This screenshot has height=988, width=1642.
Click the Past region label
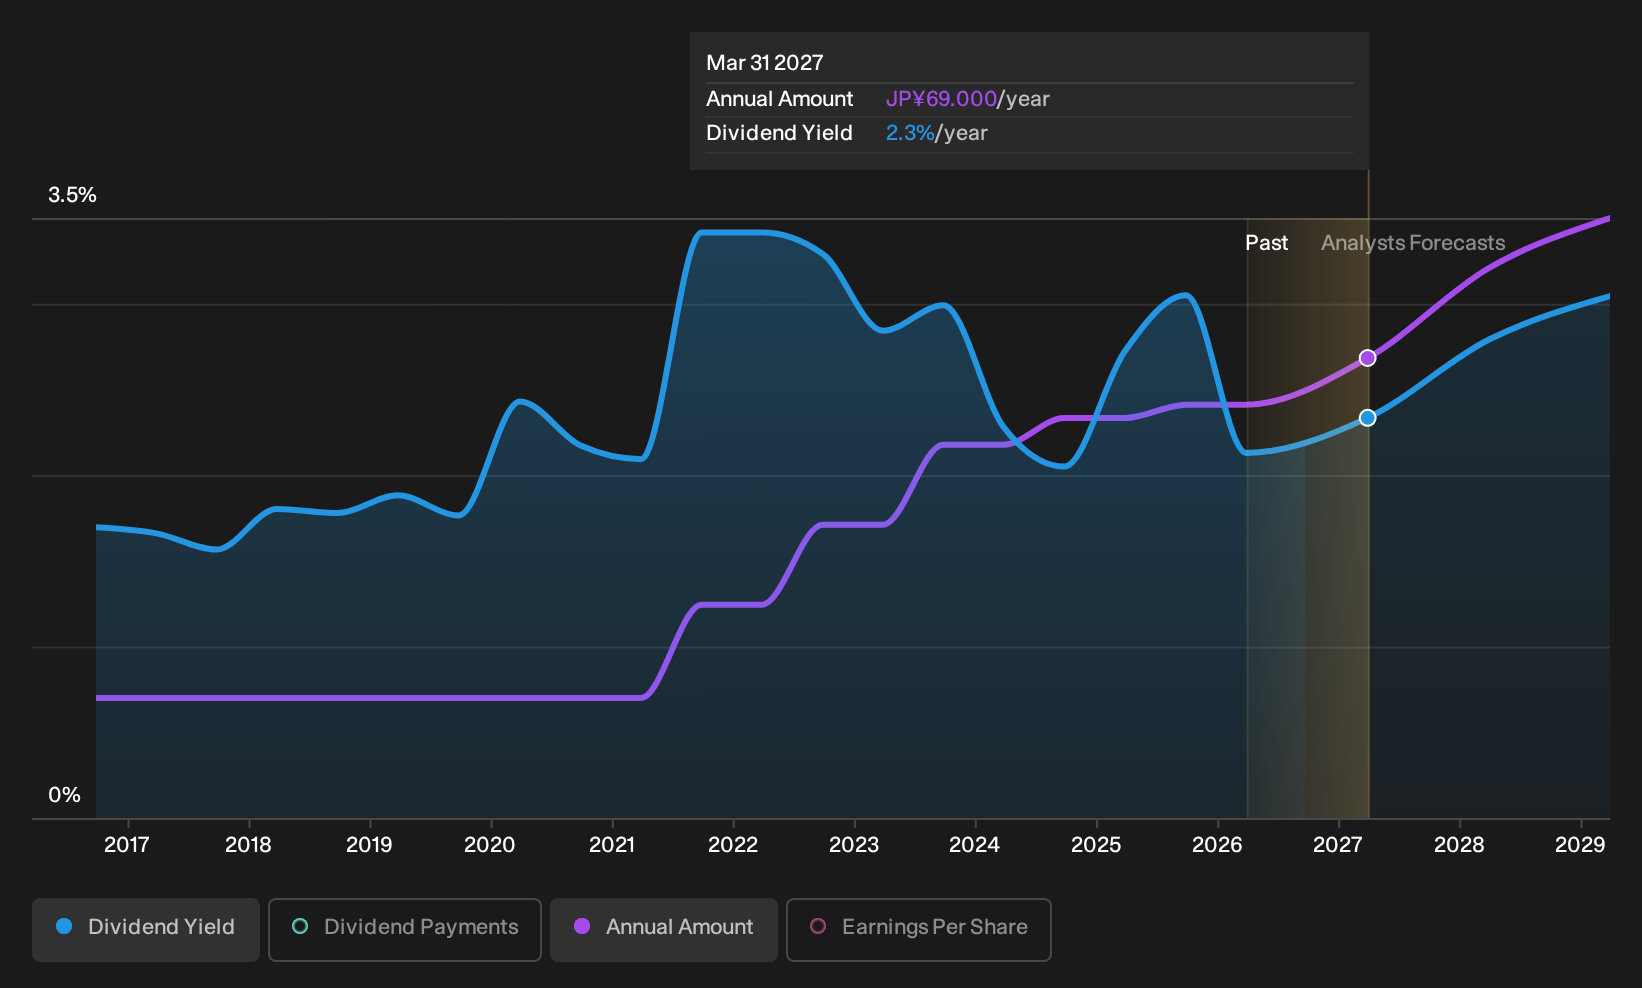pyautogui.click(x=1266, y=243)
